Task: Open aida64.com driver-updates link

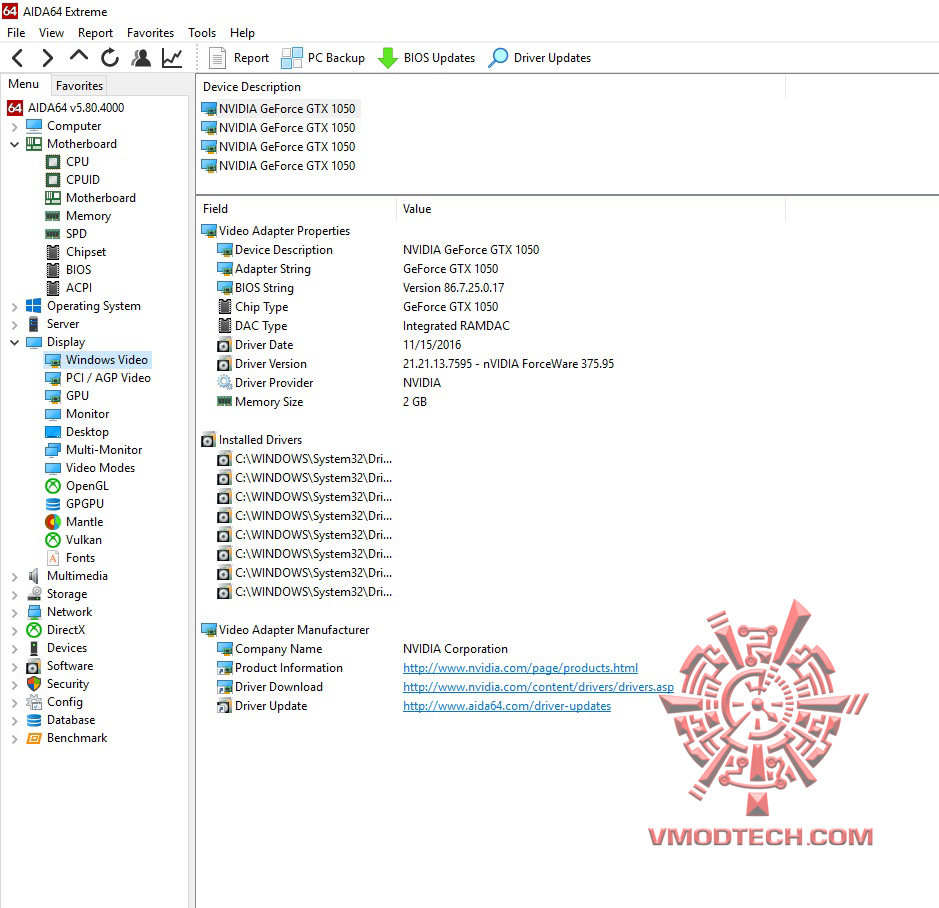Action: [x=507, y=706]
